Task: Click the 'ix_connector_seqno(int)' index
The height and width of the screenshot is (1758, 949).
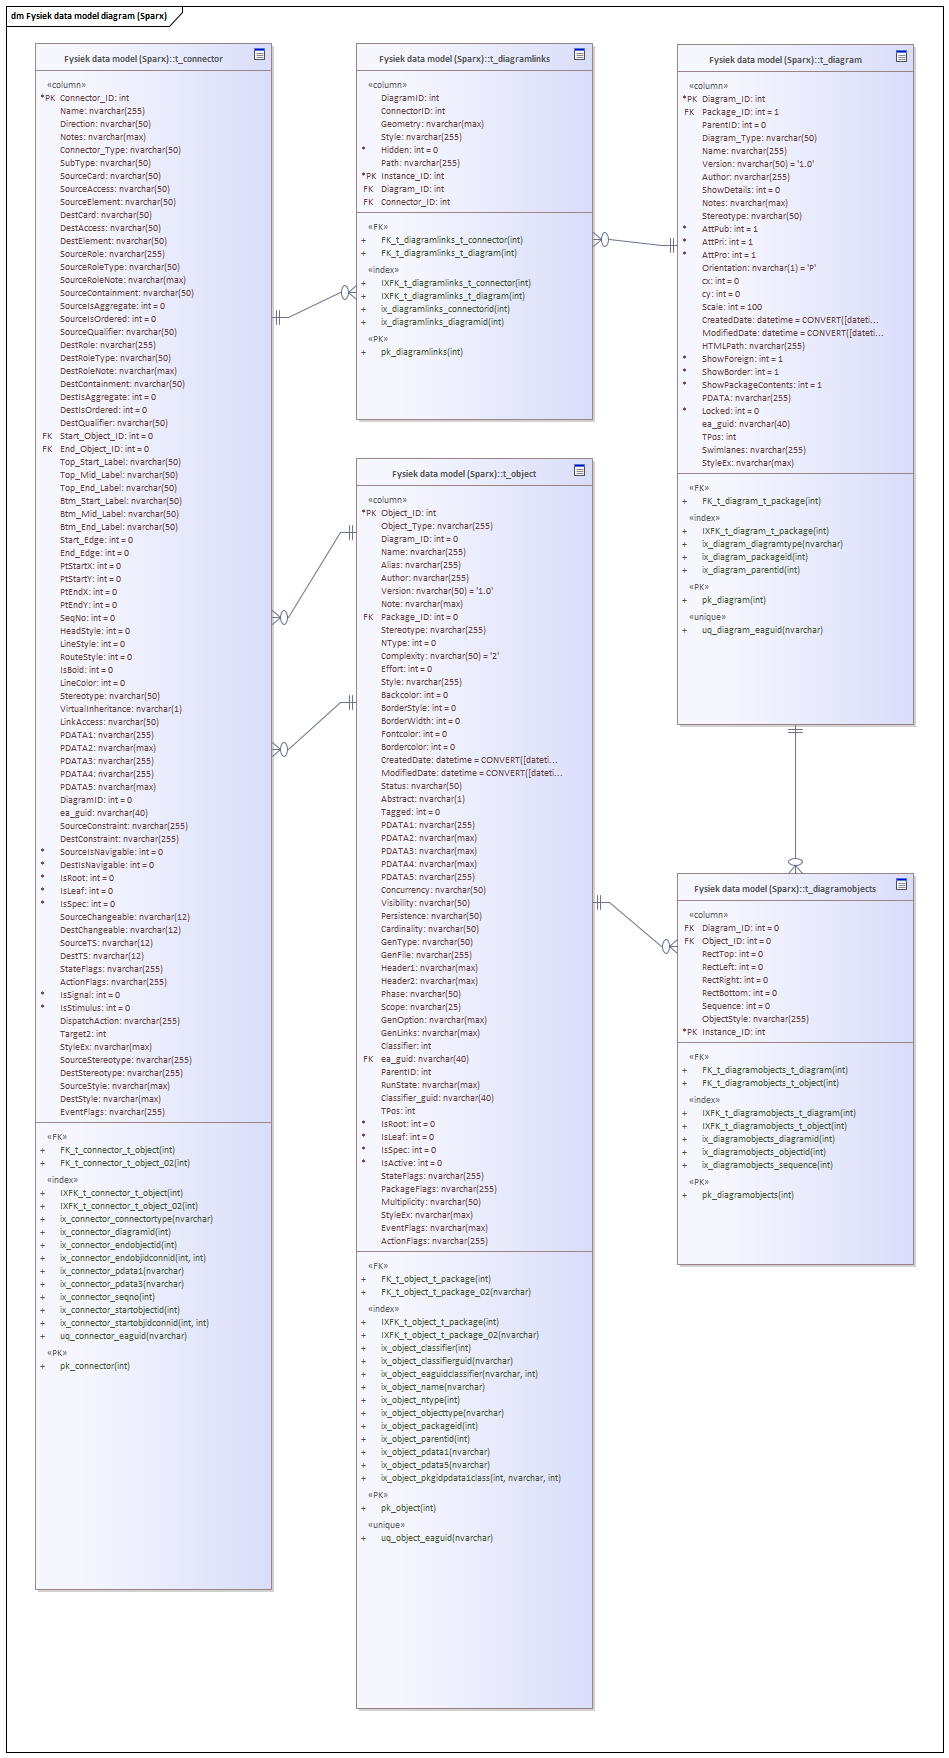Action: 107,1297
